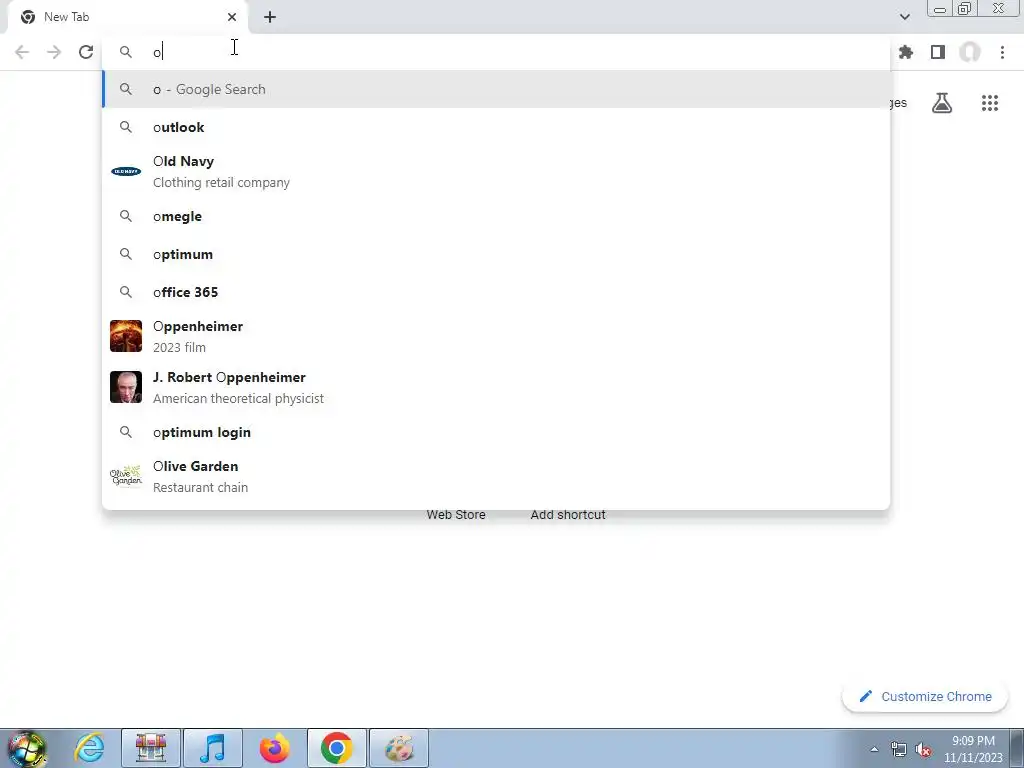
Task: Open the Search Labs flask icon
Action: coord(942,103)
